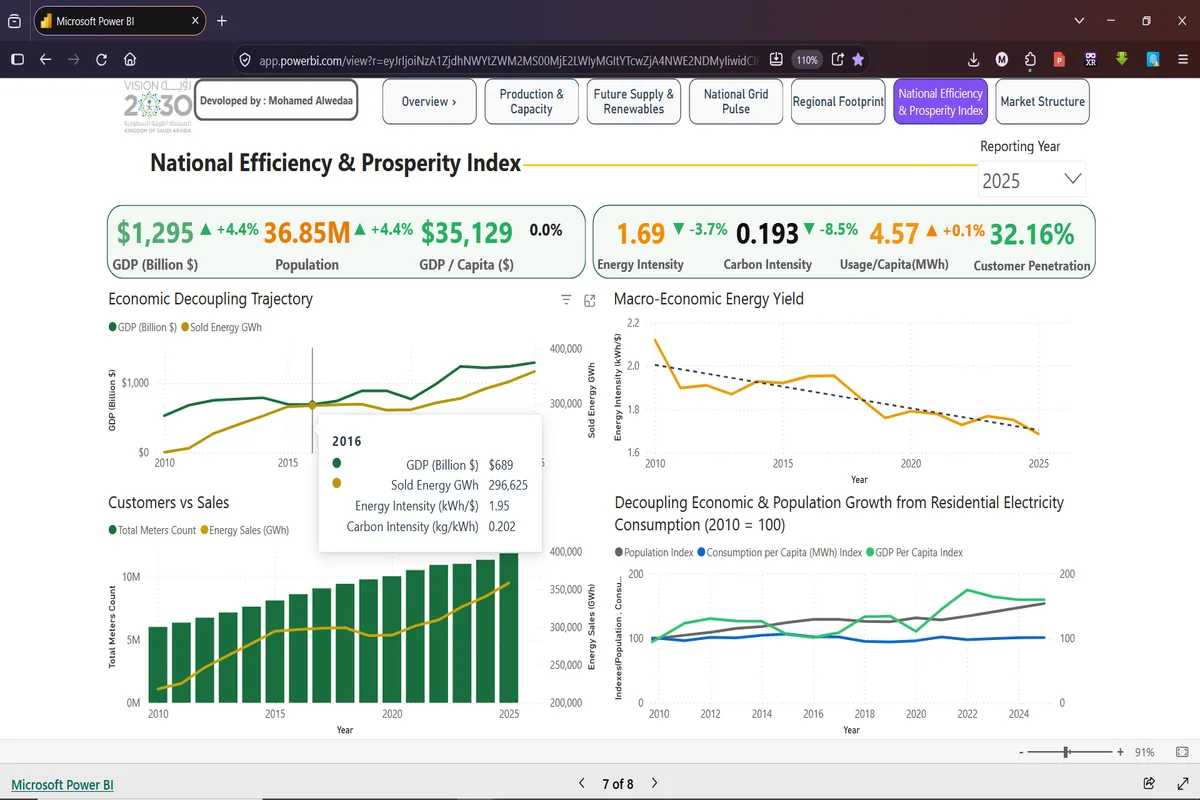Open the browser downloads panel
Viewport: 1200px width, 800px height.
[974, 59]
